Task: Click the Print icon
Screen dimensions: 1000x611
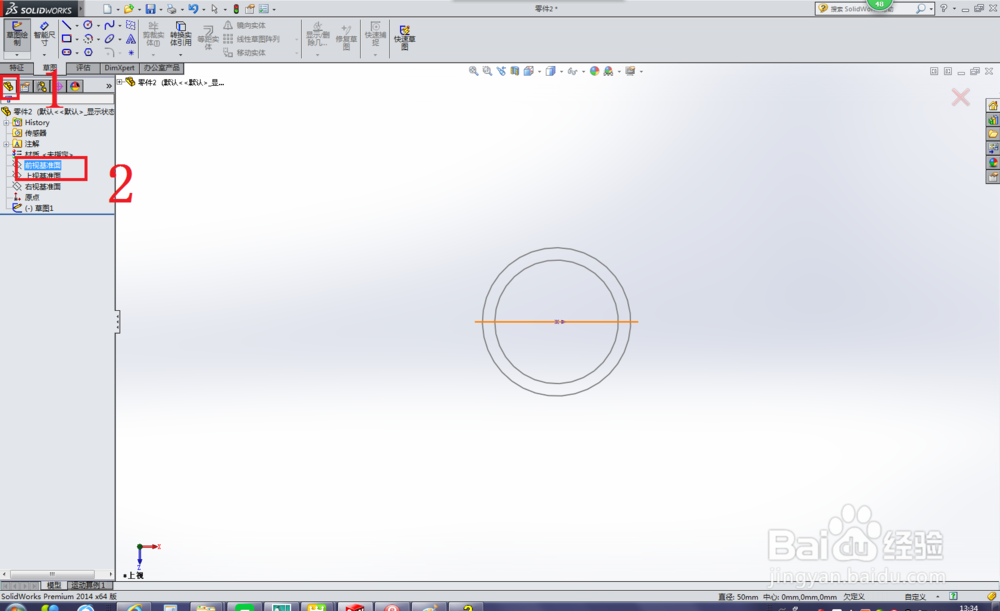Action: point(172,9)
